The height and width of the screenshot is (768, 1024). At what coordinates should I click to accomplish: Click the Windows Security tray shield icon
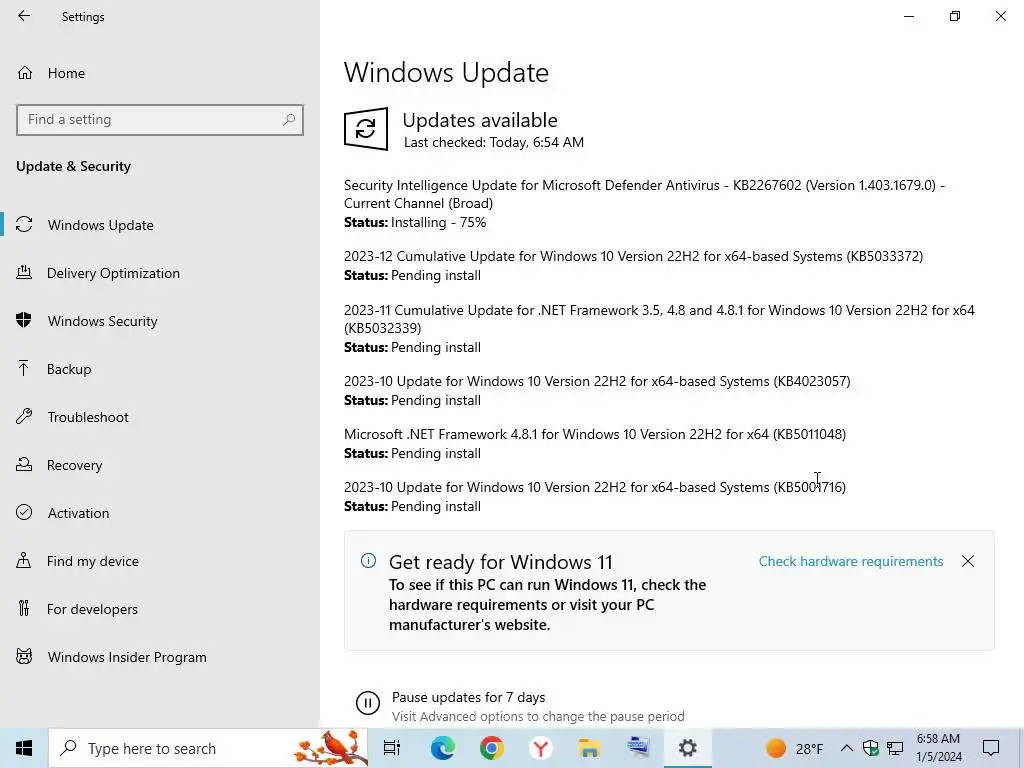pyautogui.click(x=871, y=748)
